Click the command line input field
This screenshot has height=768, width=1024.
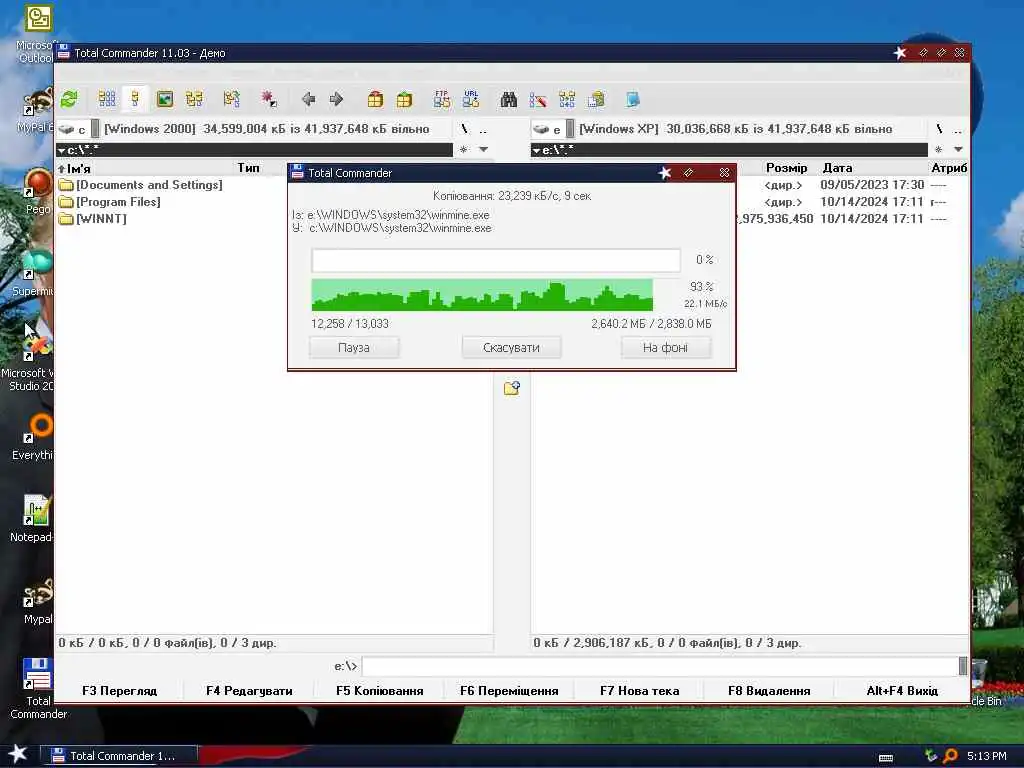[x=660, y=666]
